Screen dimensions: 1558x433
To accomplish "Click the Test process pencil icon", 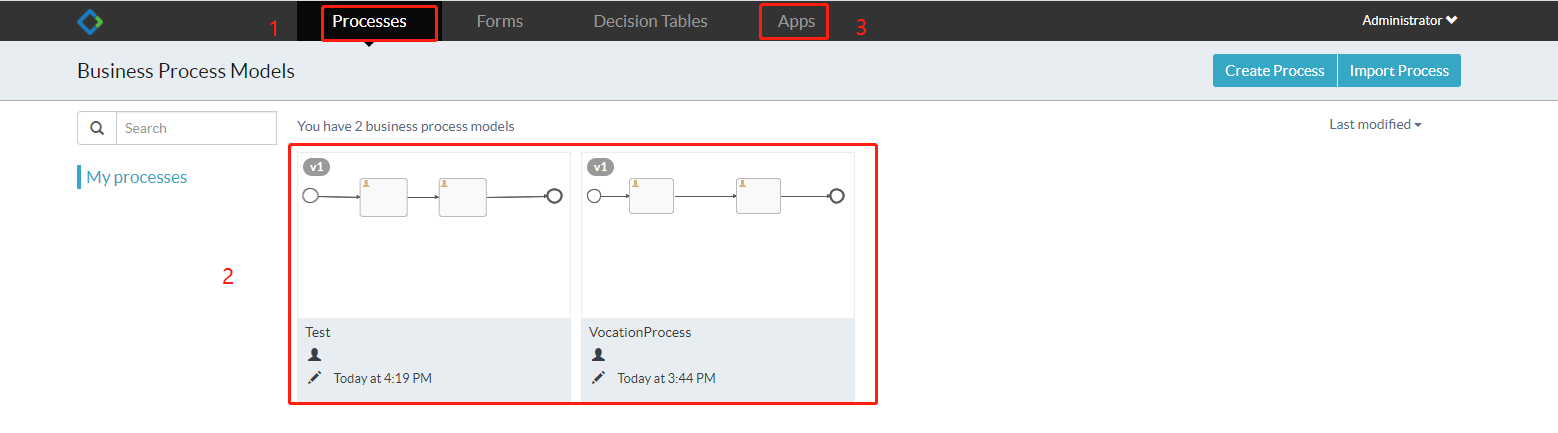I will [x=315, y=378].
